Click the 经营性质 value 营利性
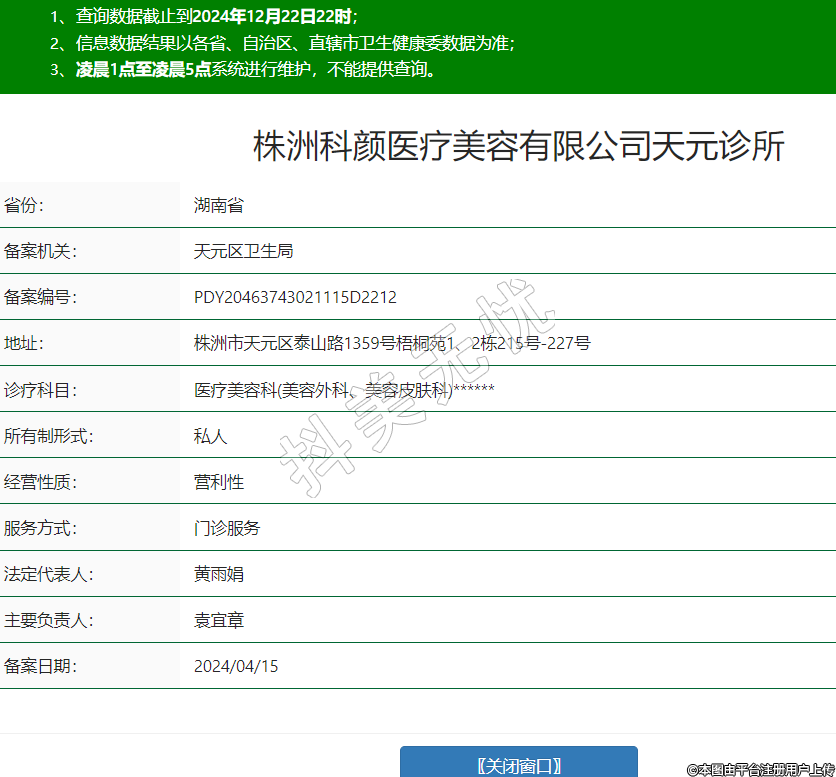 (x=219, y=482)
